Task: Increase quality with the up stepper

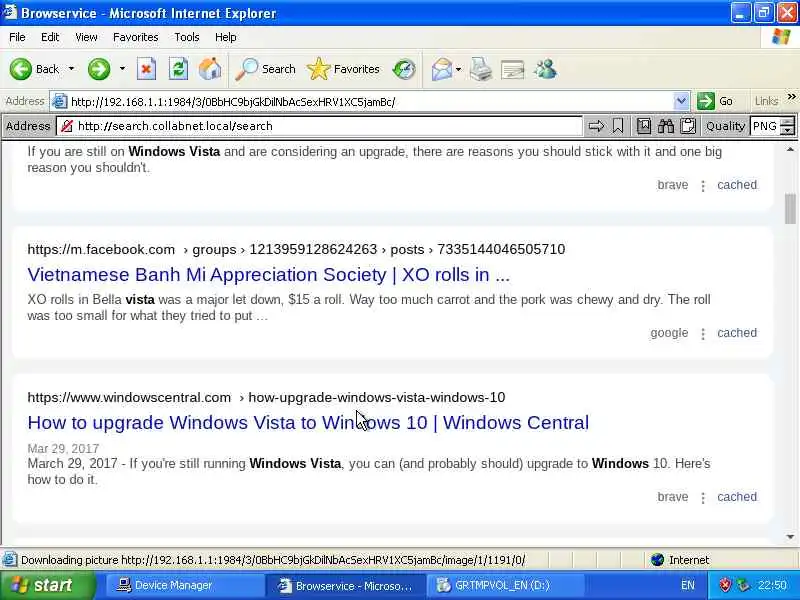Action: (x=788, y=122)
